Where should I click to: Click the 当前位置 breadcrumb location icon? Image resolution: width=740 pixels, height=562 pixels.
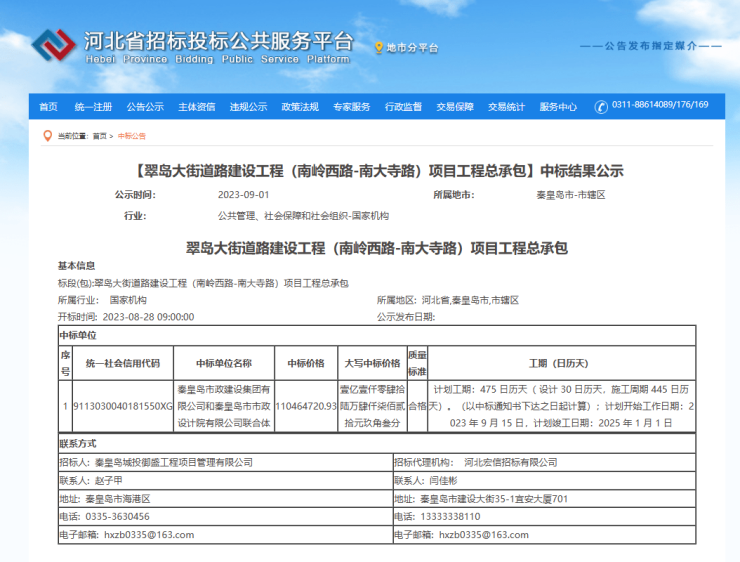[x=47, y=136]
